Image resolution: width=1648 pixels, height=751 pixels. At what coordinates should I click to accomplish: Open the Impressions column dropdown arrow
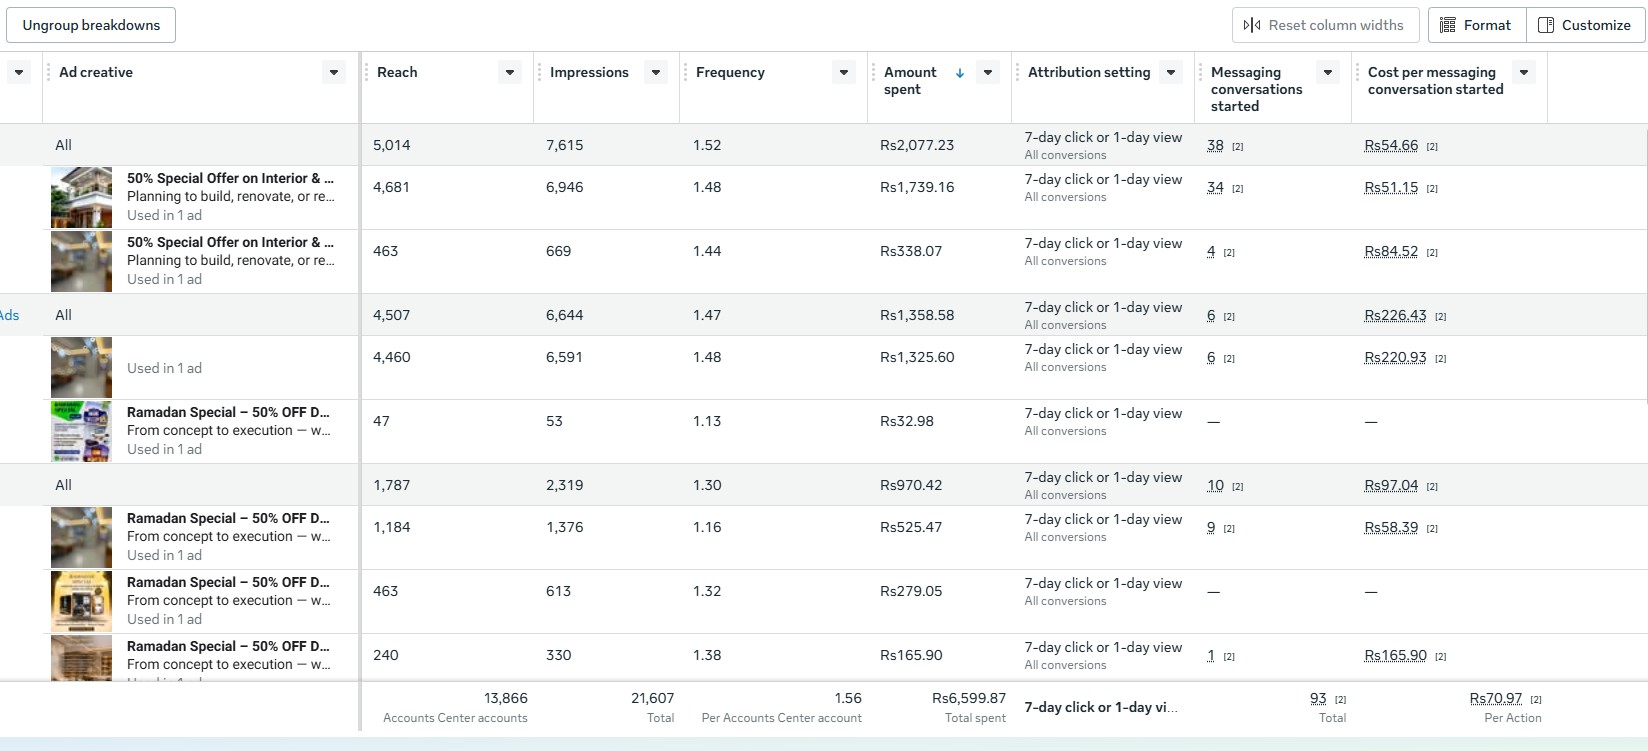coord(656,72)
